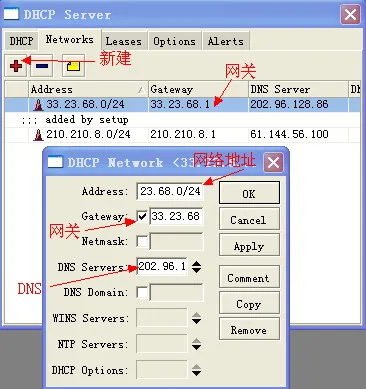Select the "added by setup" comment row
The width and height of the screenshot is (366, 389).
[183, 120]
